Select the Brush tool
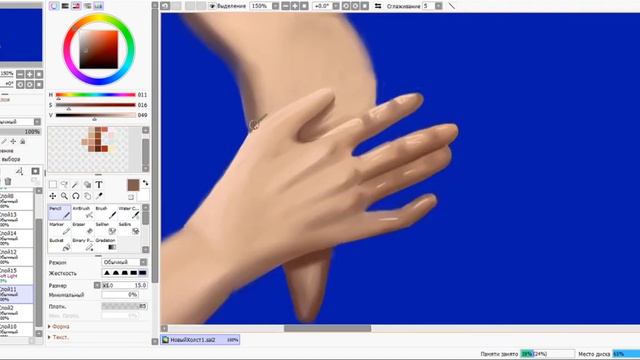Viewport: 640px width, 360px height. [106, 213]
